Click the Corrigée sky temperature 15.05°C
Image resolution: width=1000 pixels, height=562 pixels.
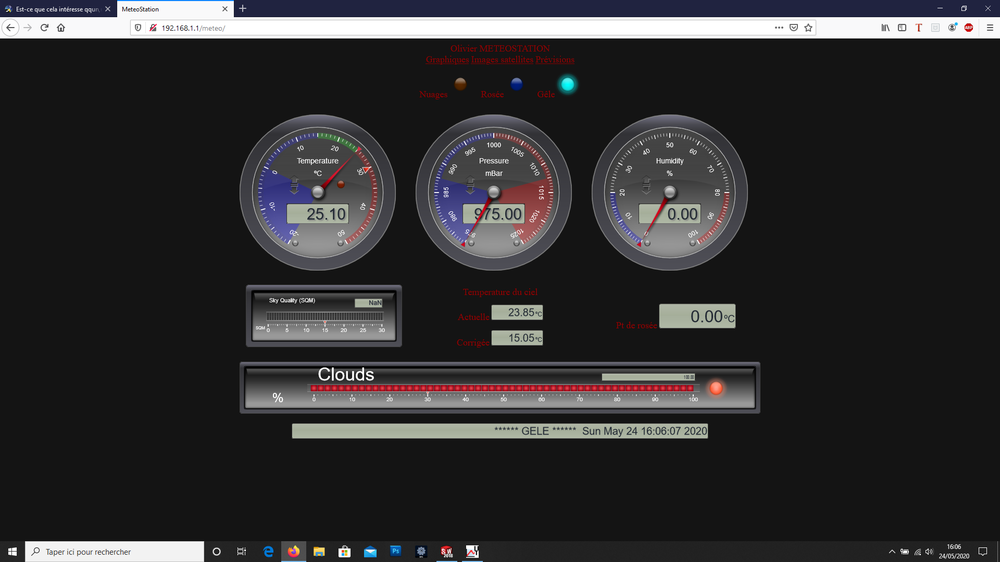[517, 338]
